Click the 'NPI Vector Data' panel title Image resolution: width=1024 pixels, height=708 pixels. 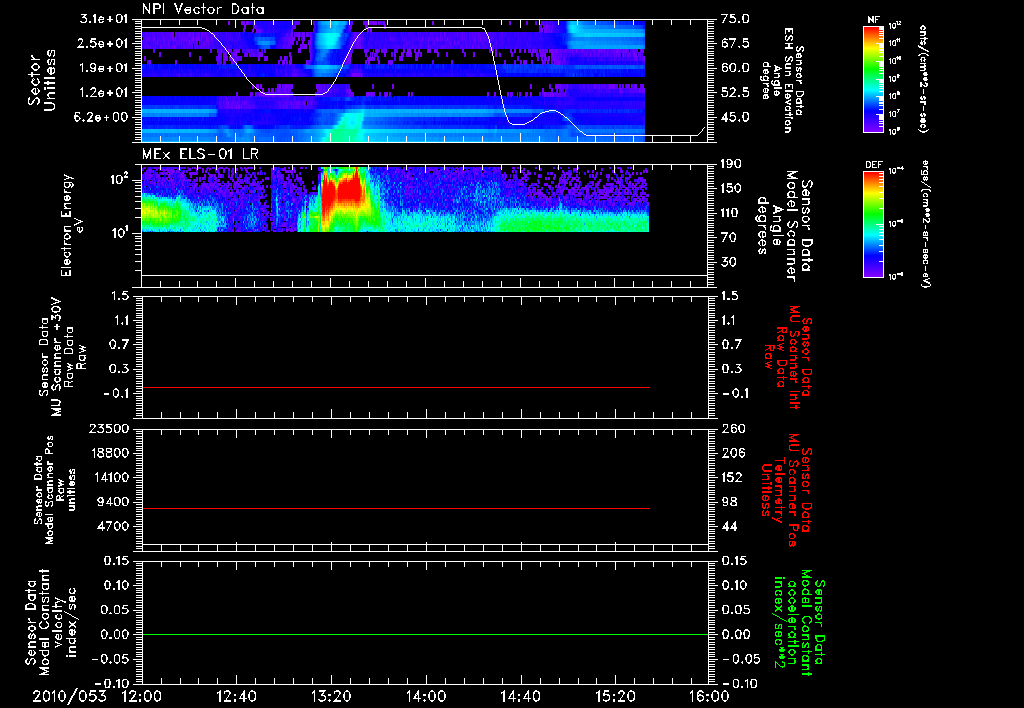(203, 9)
